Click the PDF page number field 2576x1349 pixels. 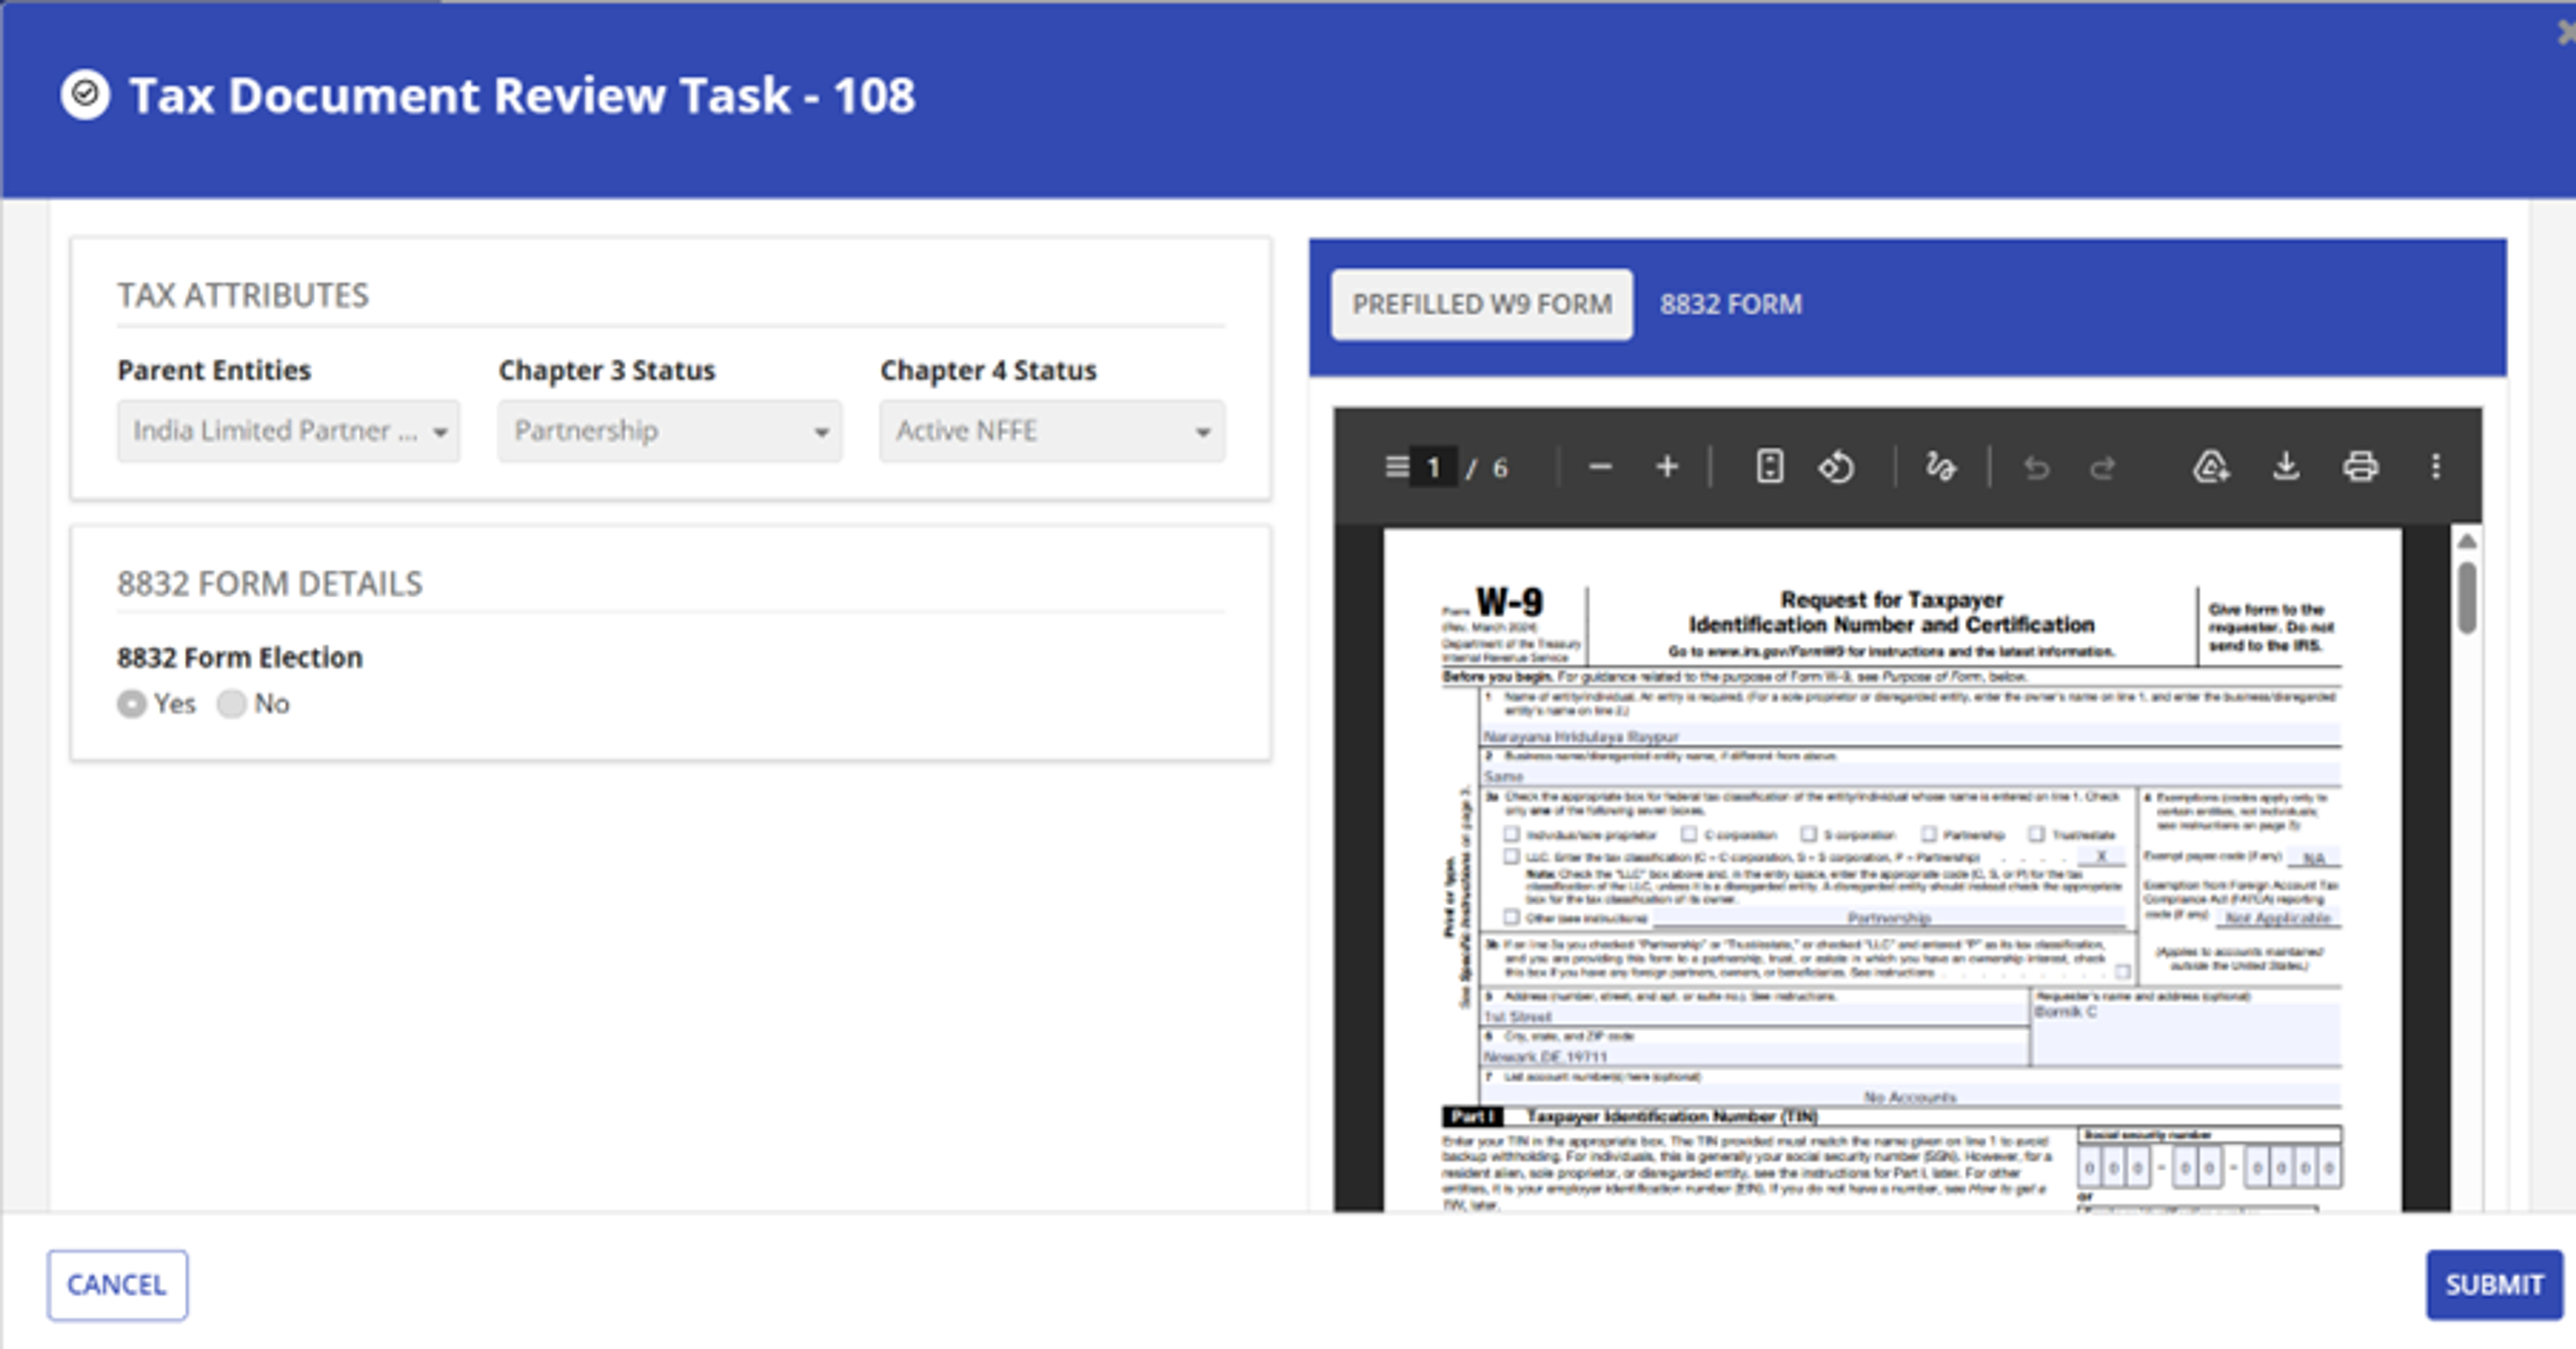click(x=1433, y=467)
